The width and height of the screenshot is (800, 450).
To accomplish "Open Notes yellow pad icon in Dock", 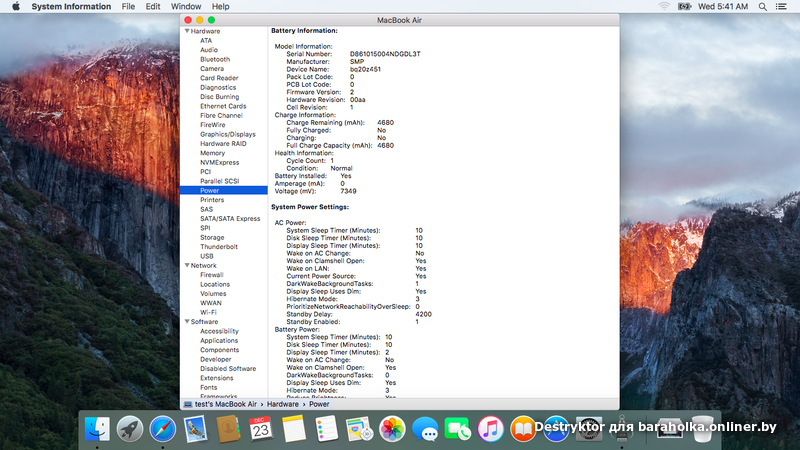I will [293, 429].
